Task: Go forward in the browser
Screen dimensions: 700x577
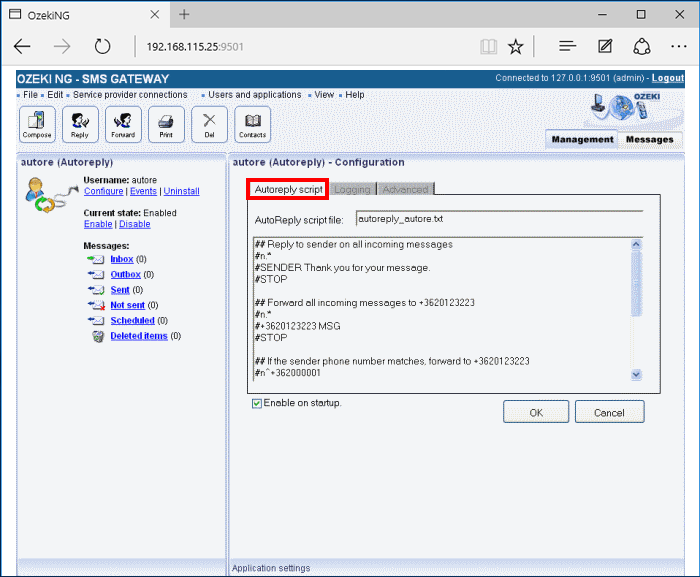Action: pos(62,46)
